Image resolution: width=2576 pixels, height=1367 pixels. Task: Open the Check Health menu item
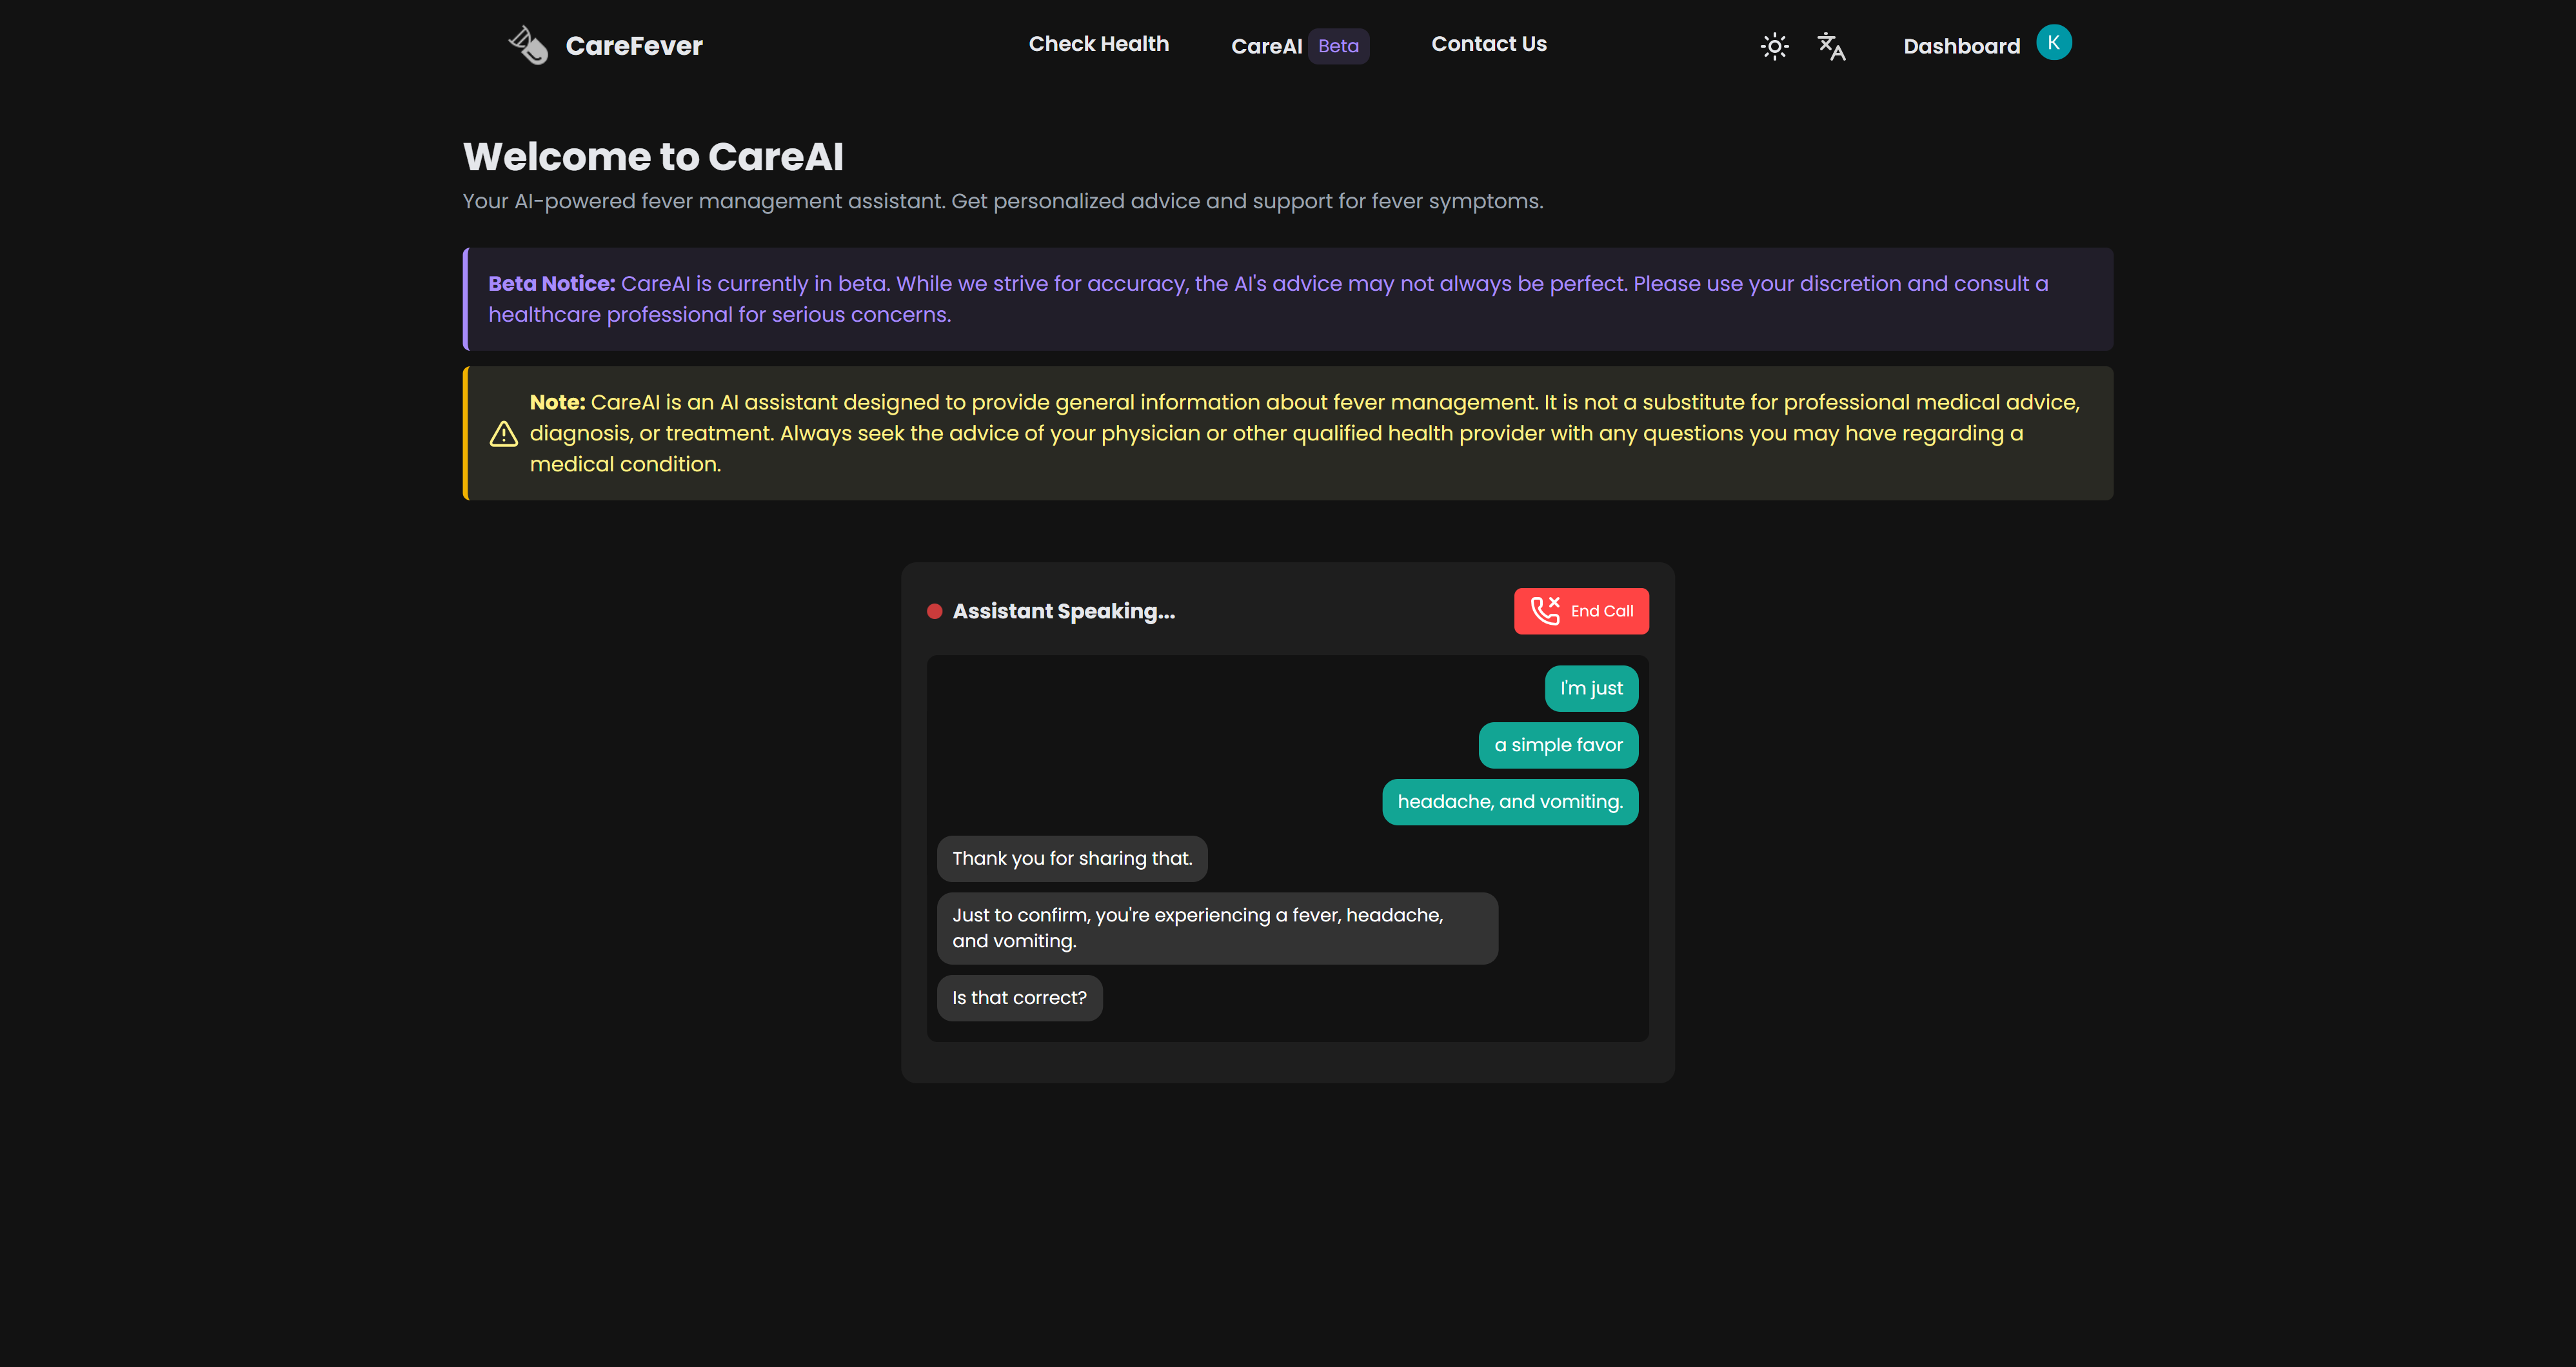click(x=1098, y=44)
